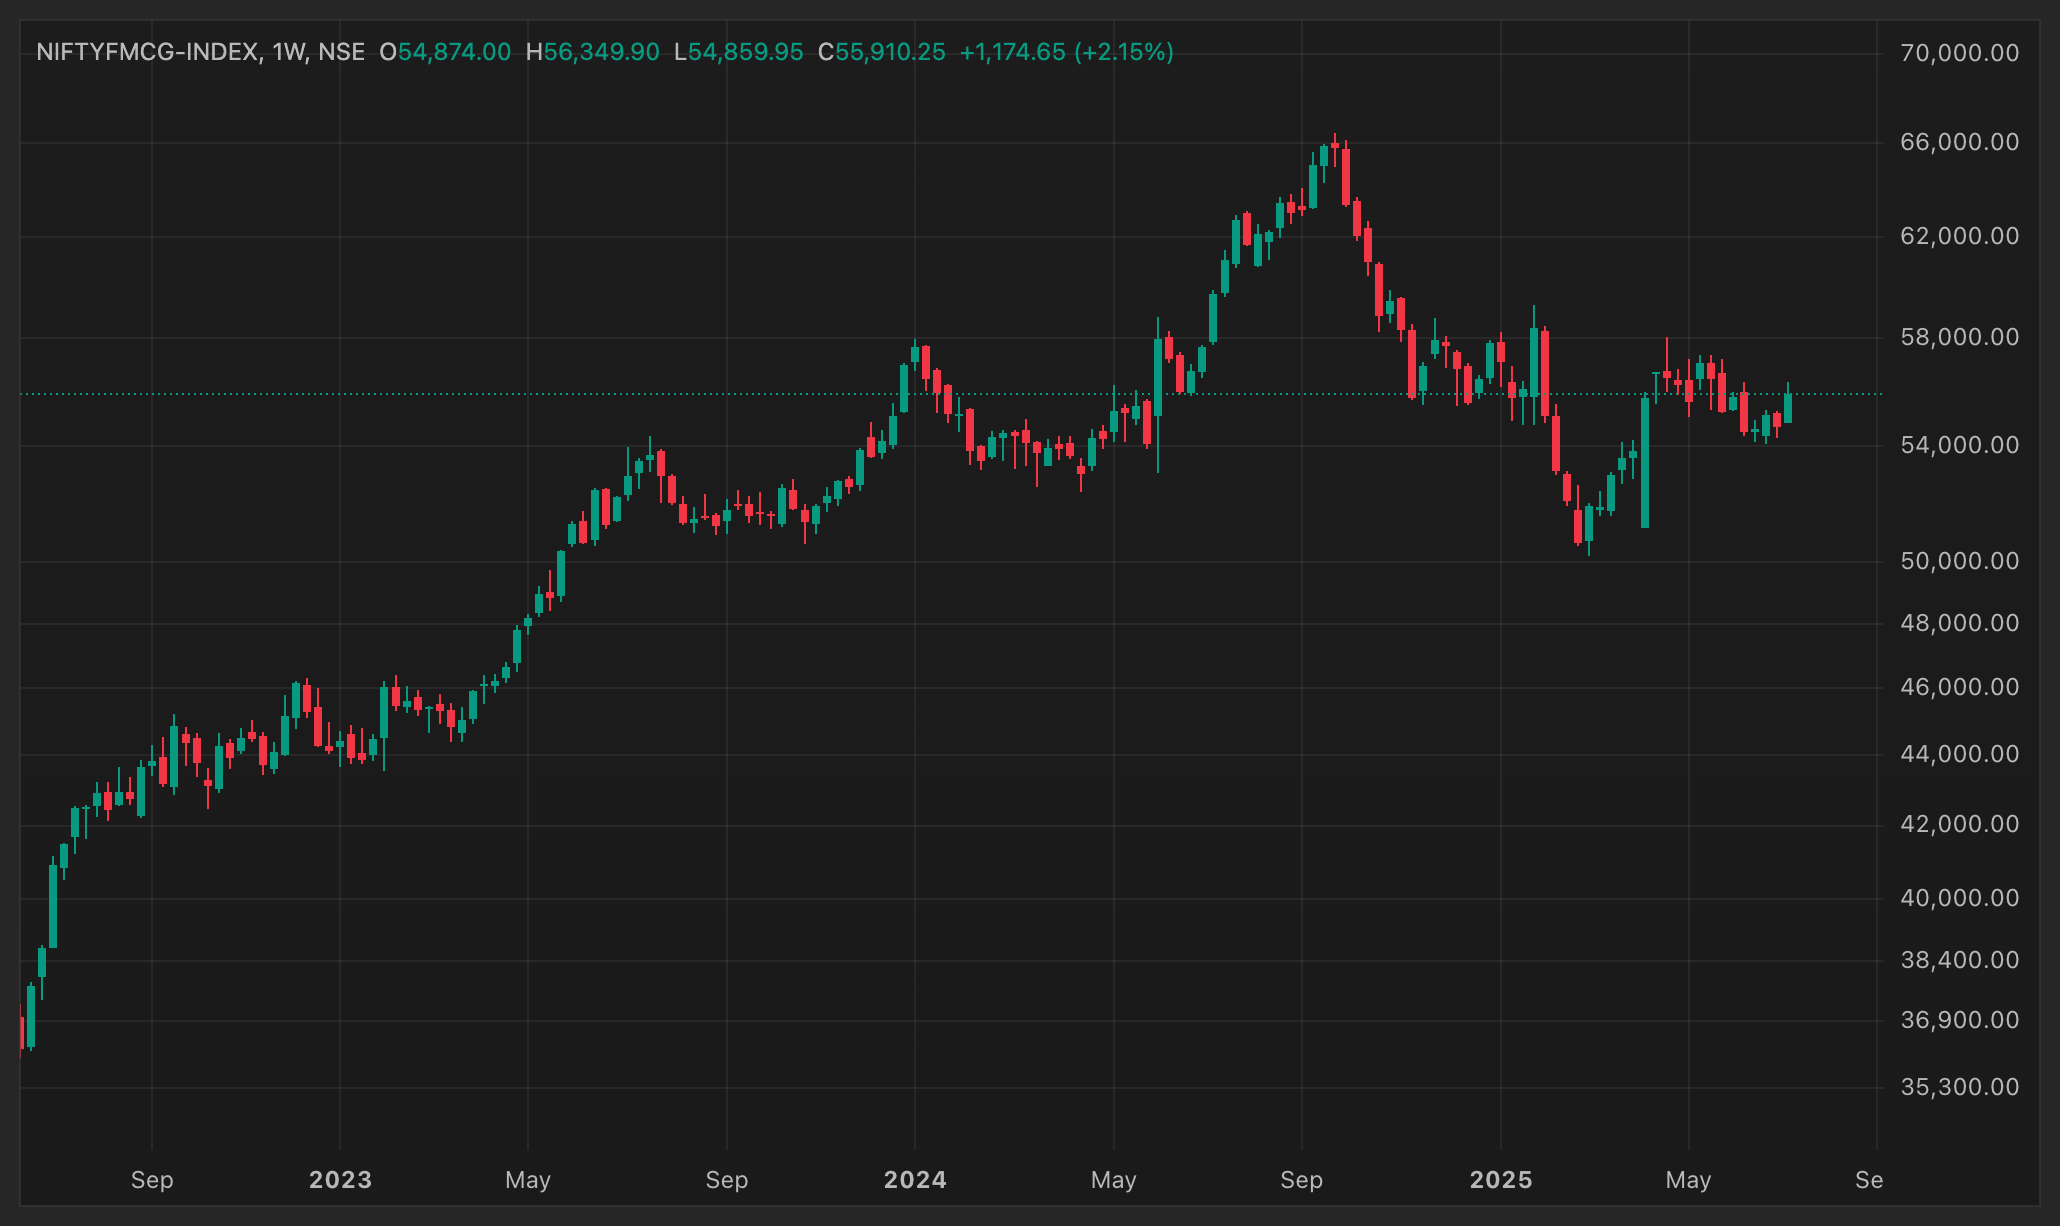Screen dimensions: 2060x1226
Task: Click the 2024 time axis label
Action: 915,1180
